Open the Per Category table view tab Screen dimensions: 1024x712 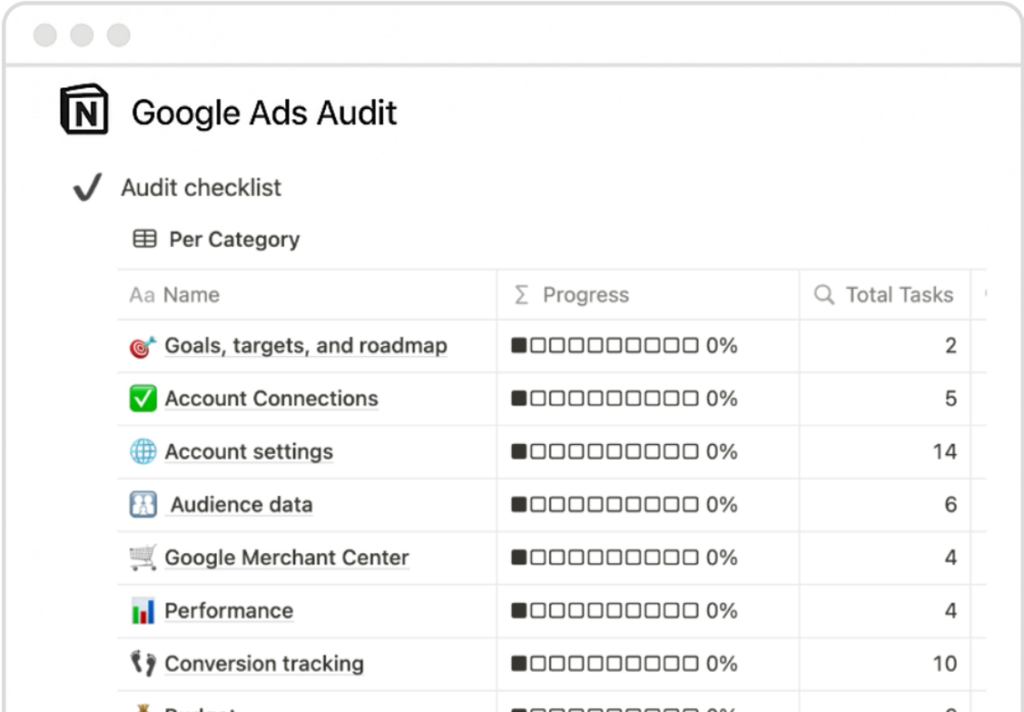[x=216, y=240]
